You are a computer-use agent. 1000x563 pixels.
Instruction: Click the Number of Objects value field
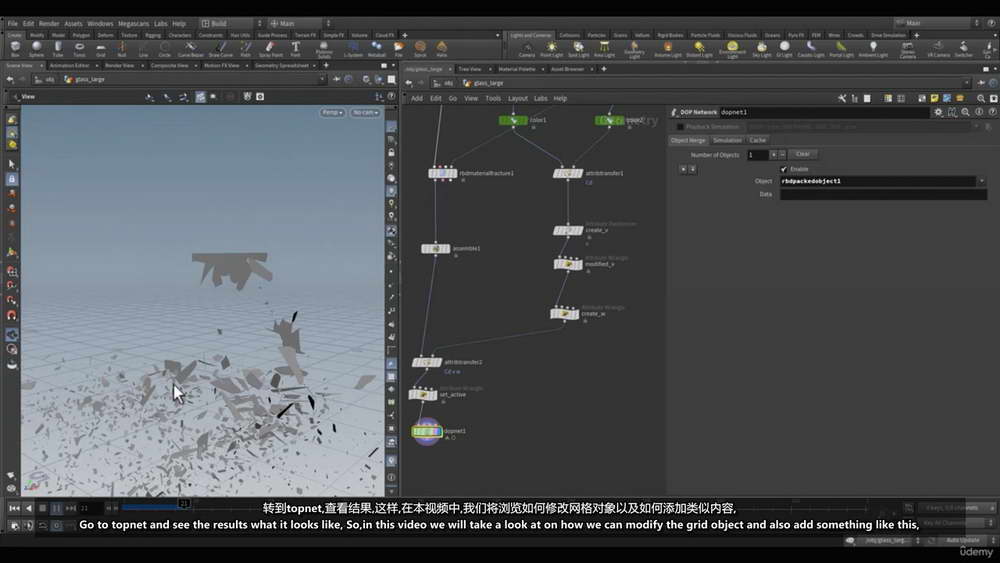click(758, 154)
